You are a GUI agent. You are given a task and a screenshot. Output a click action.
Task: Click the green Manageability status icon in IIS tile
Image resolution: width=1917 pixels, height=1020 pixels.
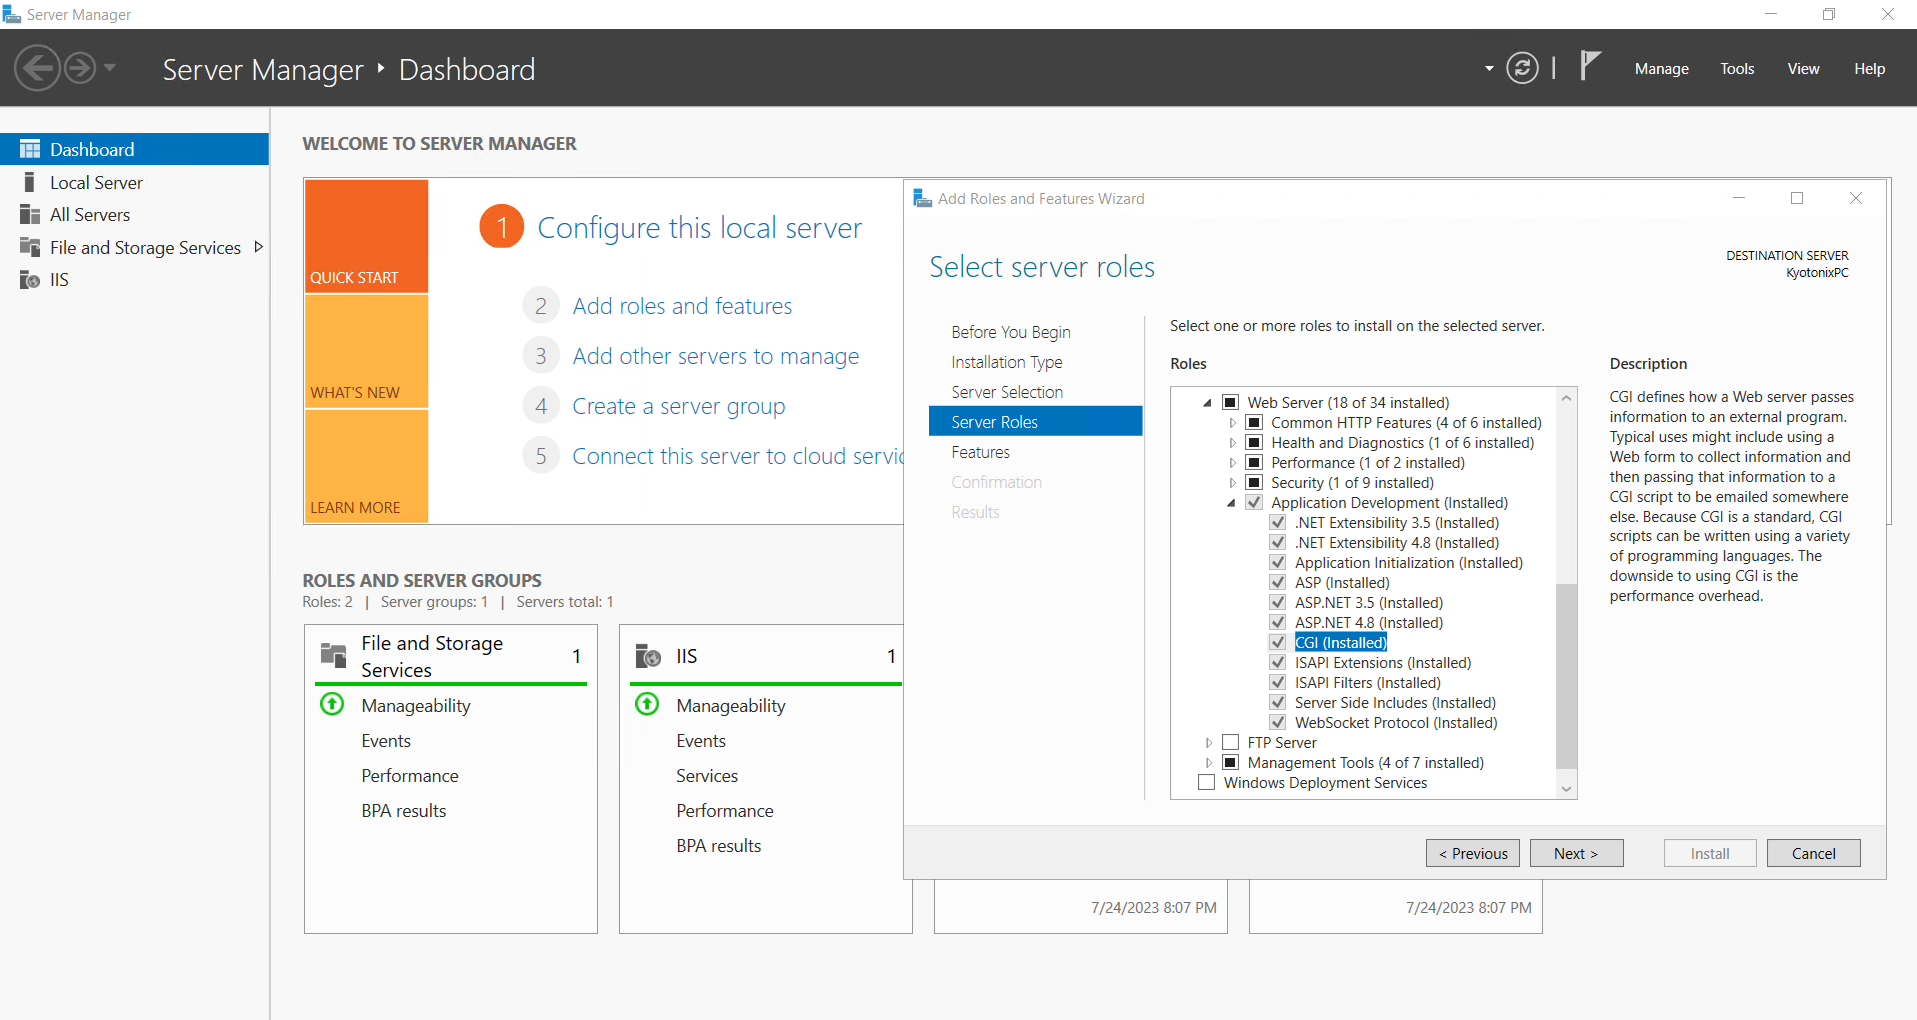click(647, 704)
